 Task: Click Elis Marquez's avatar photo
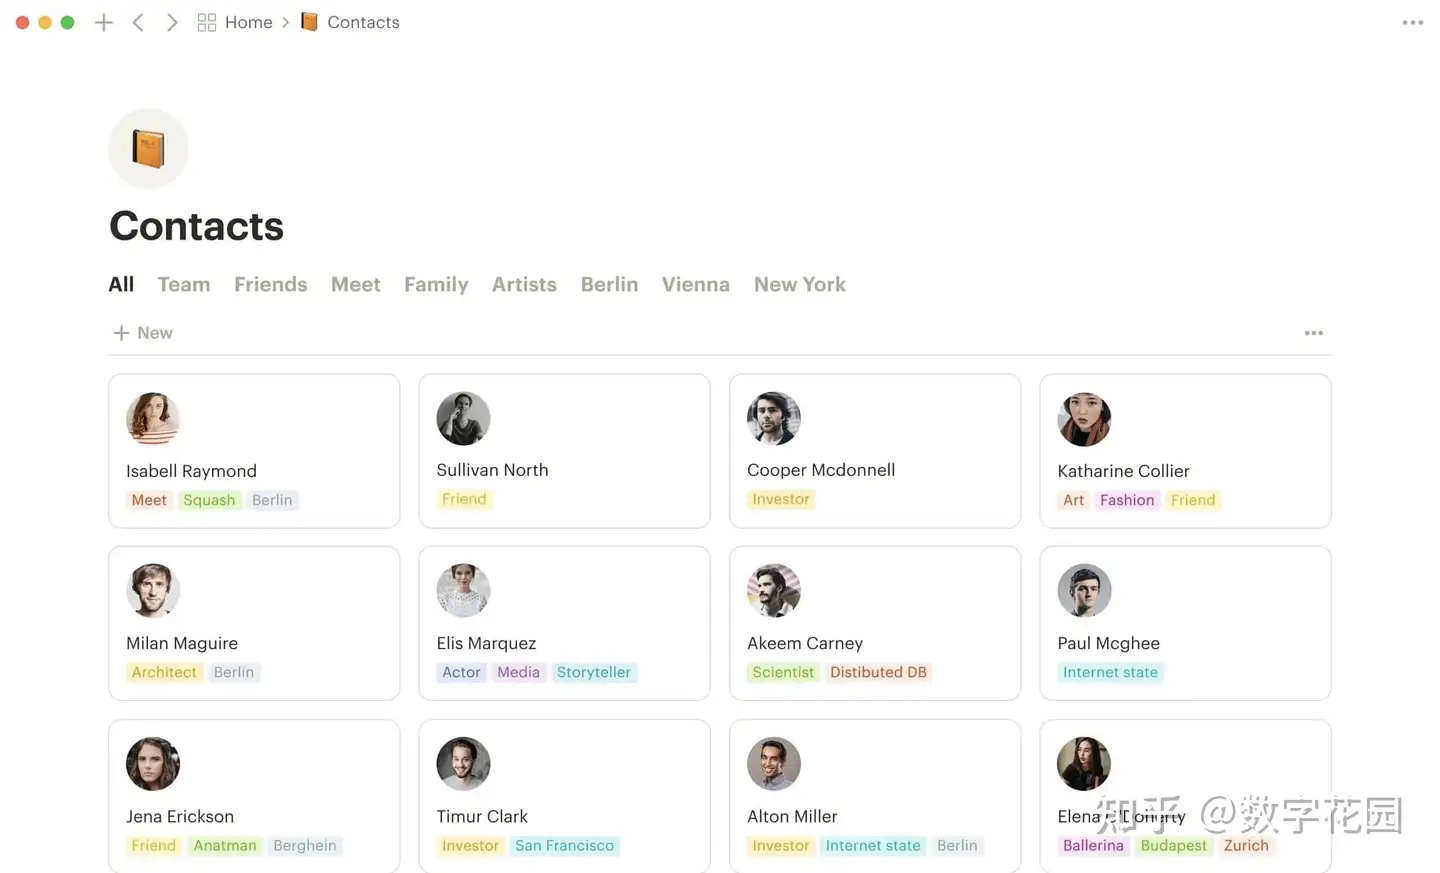pyautogui.click(x=463, y=590)
